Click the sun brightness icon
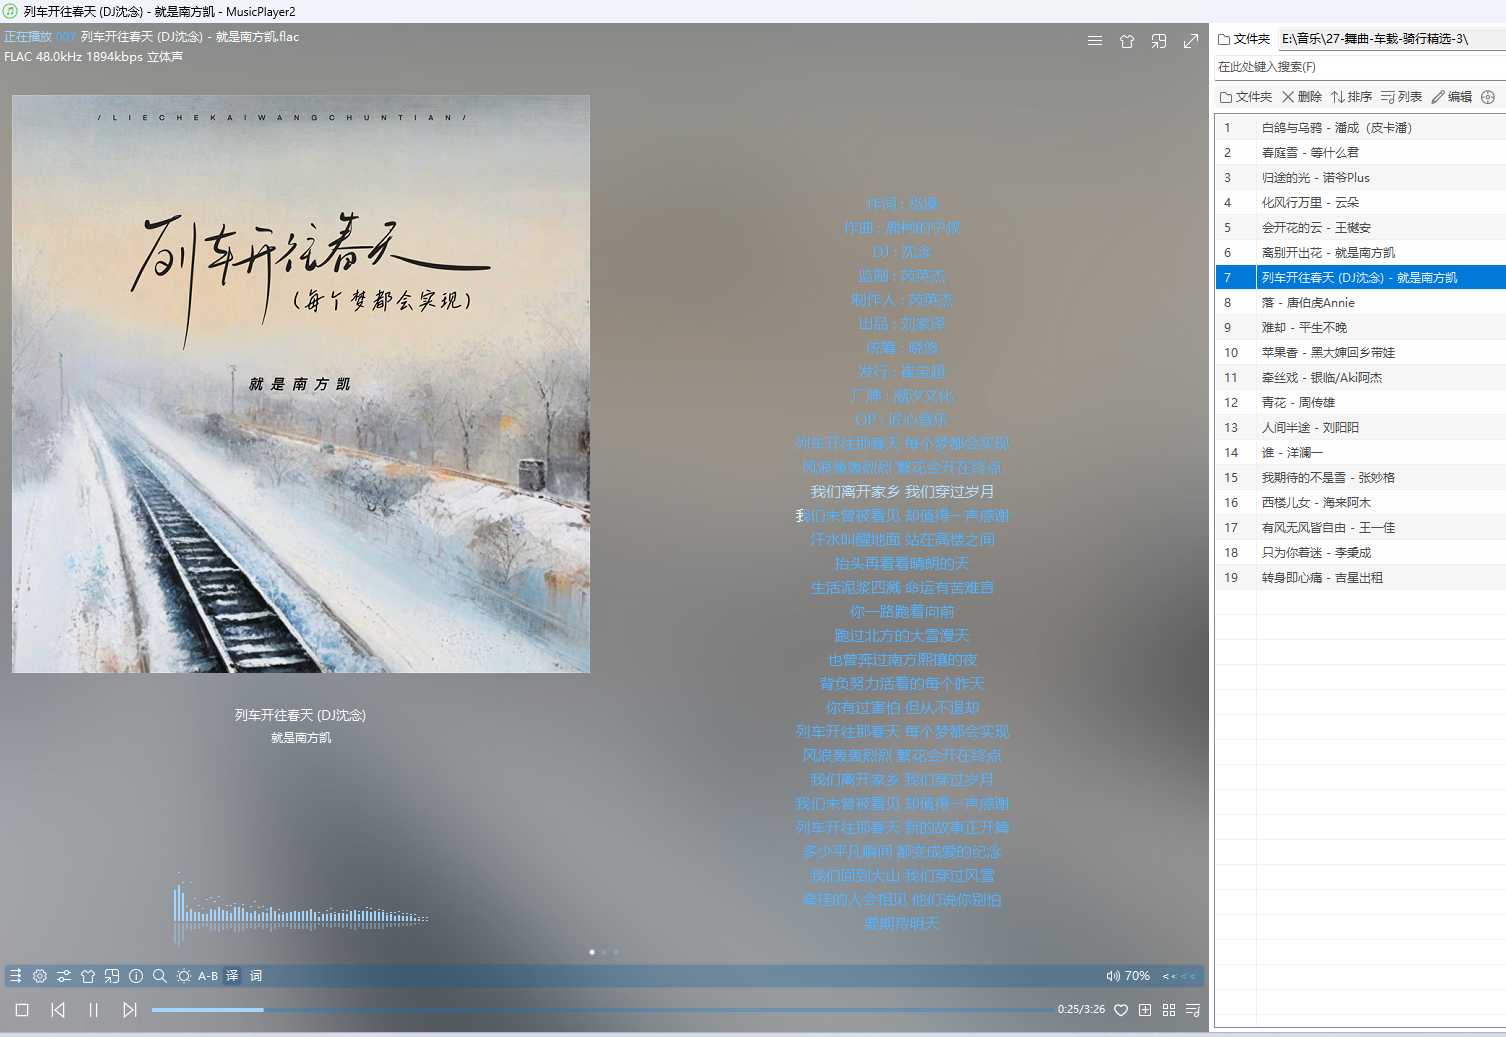The image size is (1506, 1037). tap(184, 976)
